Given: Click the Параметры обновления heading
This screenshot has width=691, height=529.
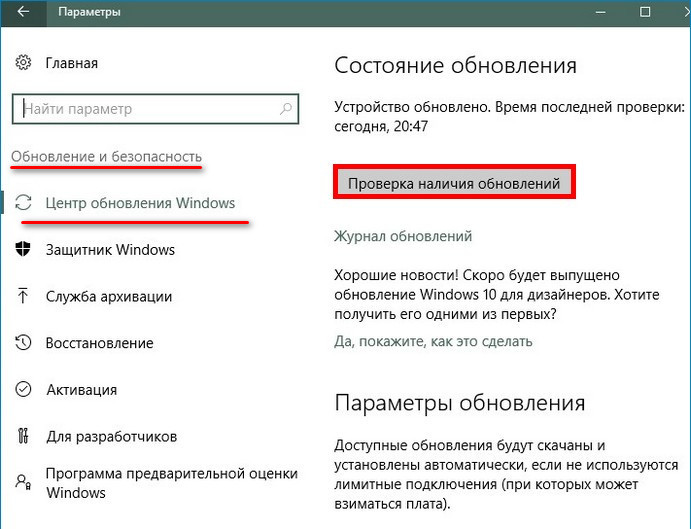Looking at the screenshot, I should coord(460,403).
